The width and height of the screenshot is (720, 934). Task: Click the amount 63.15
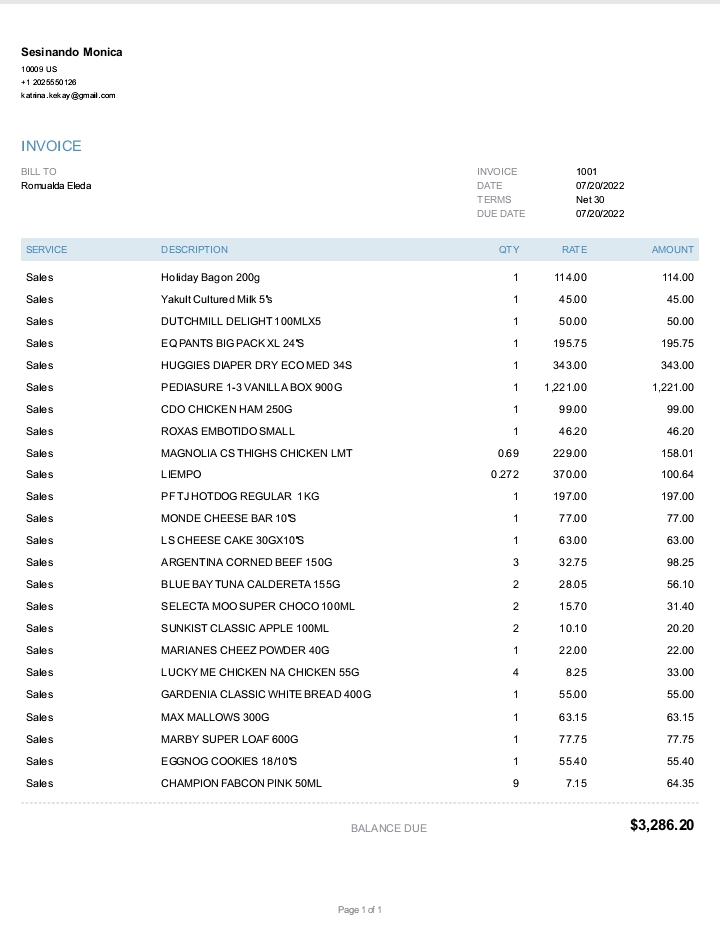tap(680, 718)
